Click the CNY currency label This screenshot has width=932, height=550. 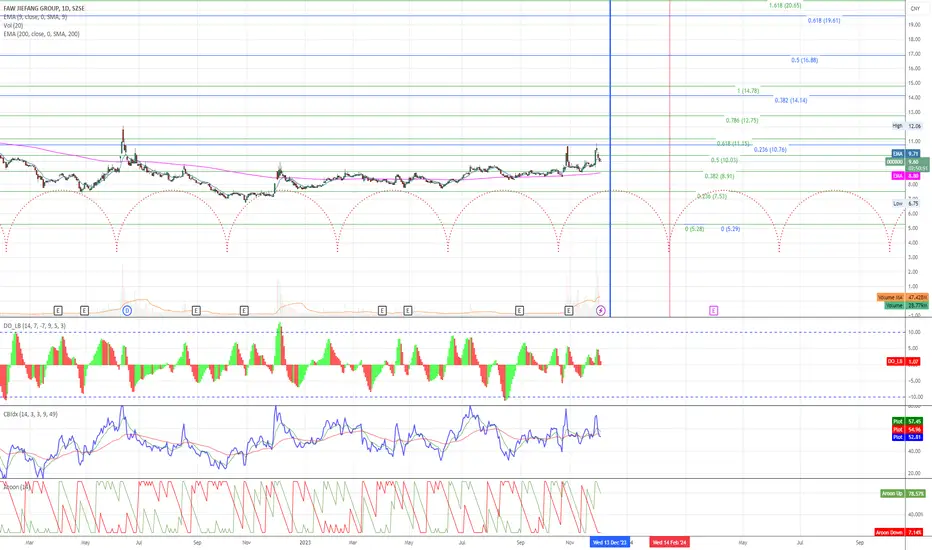[915, 8]
